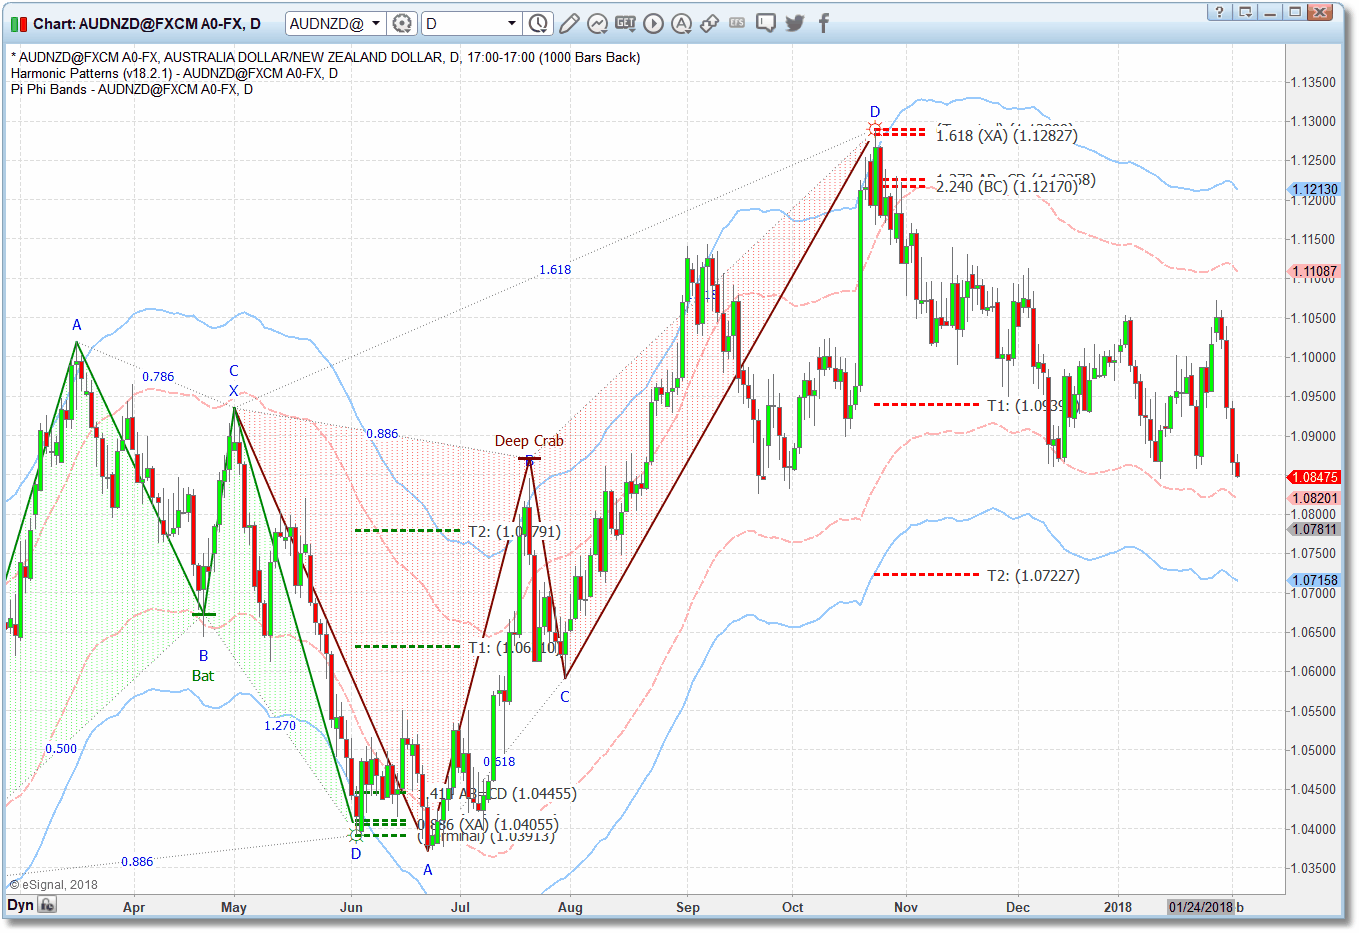Open the speech bubble comment icon
Screen dimensions: 1359x933
coord(766,23)
